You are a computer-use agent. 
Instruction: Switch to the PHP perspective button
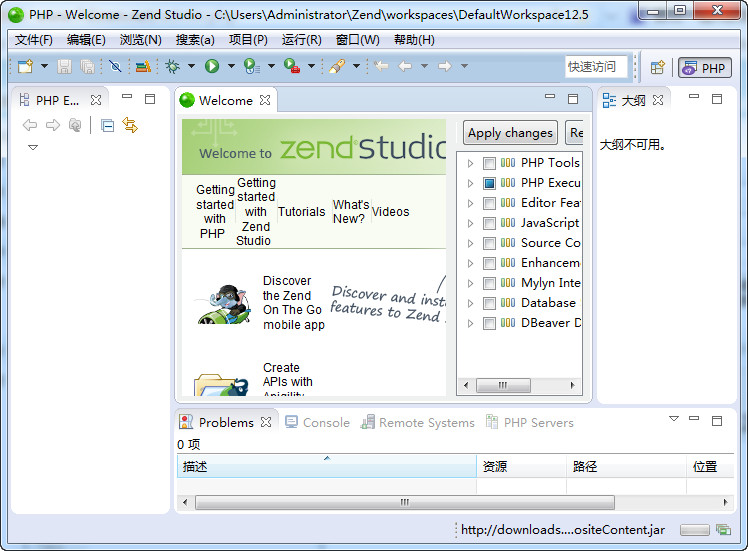705,68
